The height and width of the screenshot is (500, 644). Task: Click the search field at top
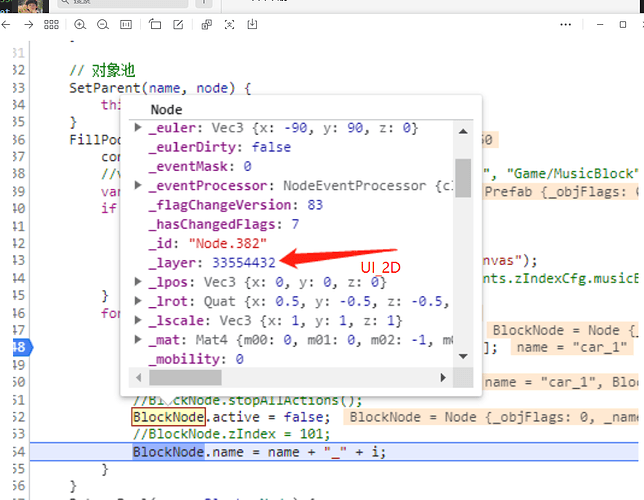click(123, 3)
